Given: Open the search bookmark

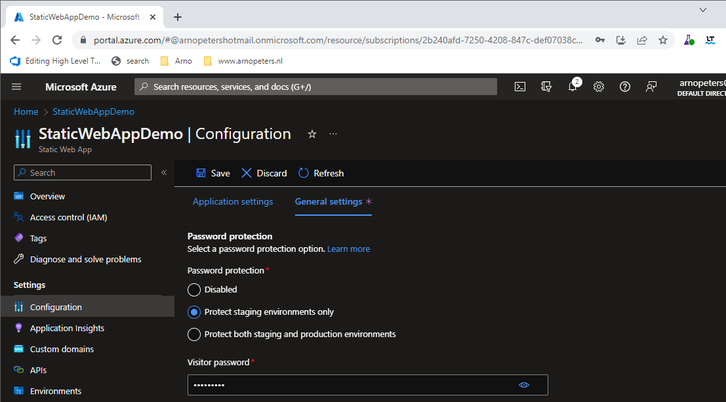Looking at the screenshot, I should pyautogui.click(x=131, y=61).
